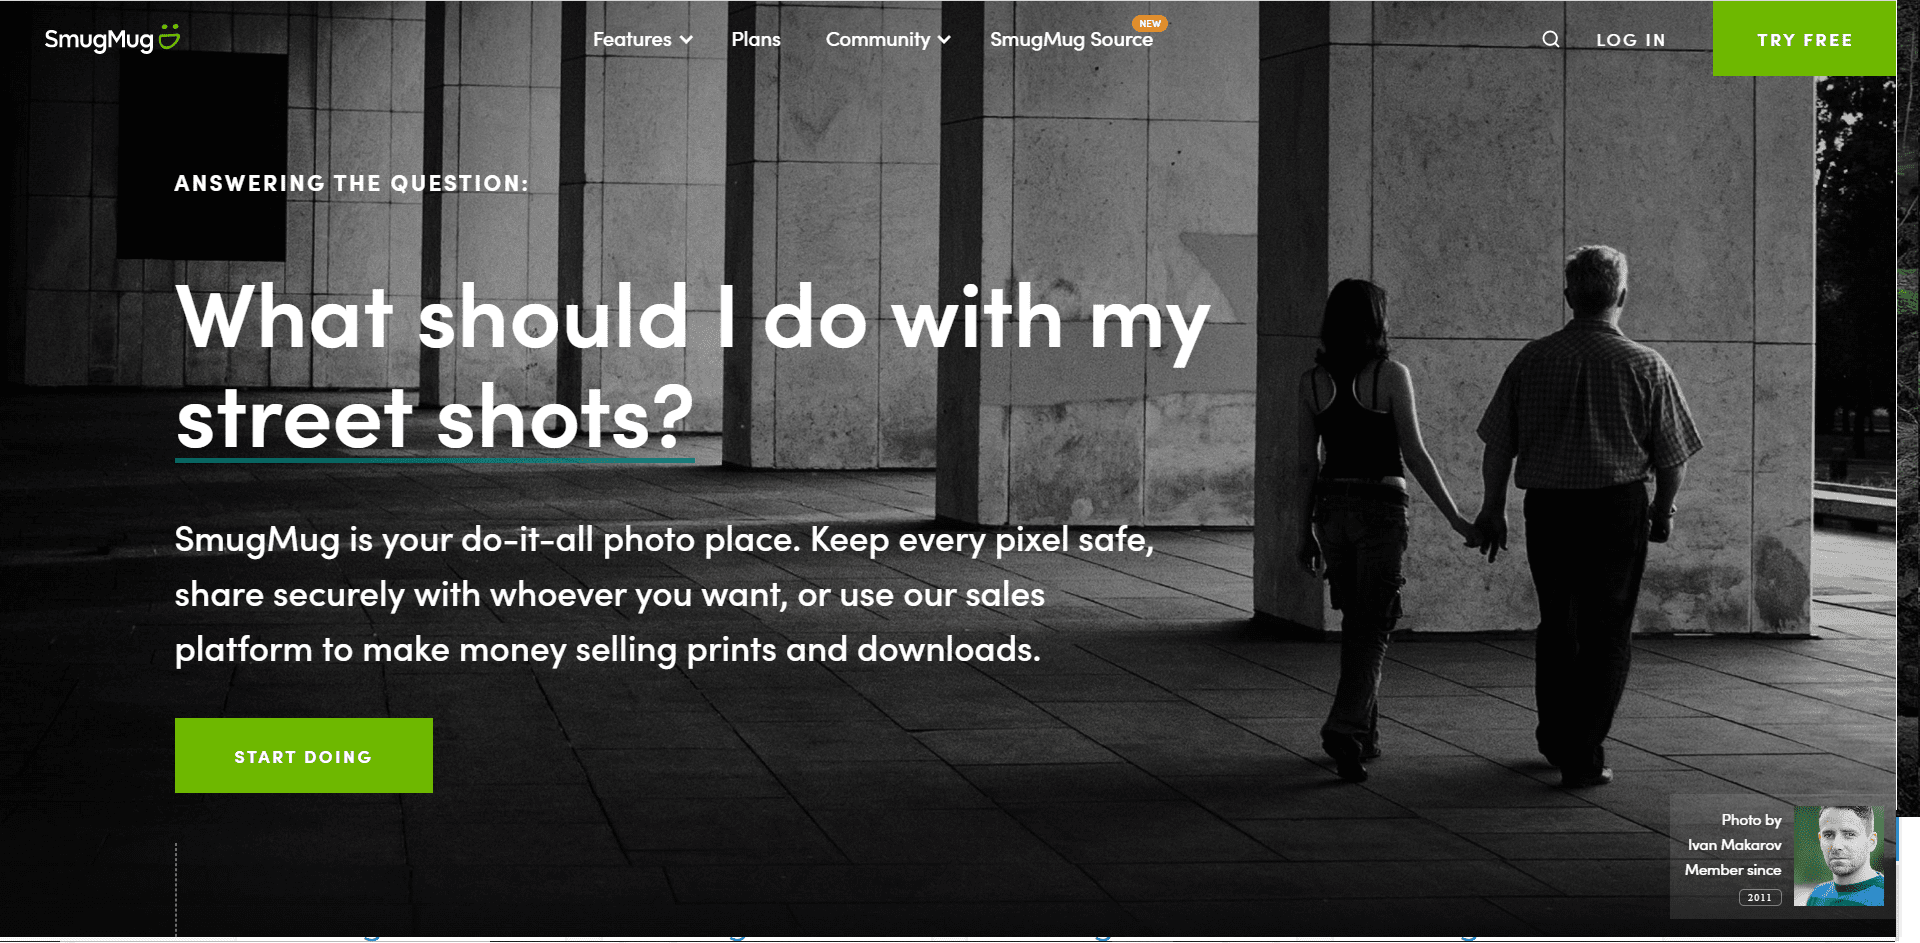Image resolution: width=1920 pixels, height=943 pixels.
Task: Click the 2011 member-since badge
Action: point(1760,897)
